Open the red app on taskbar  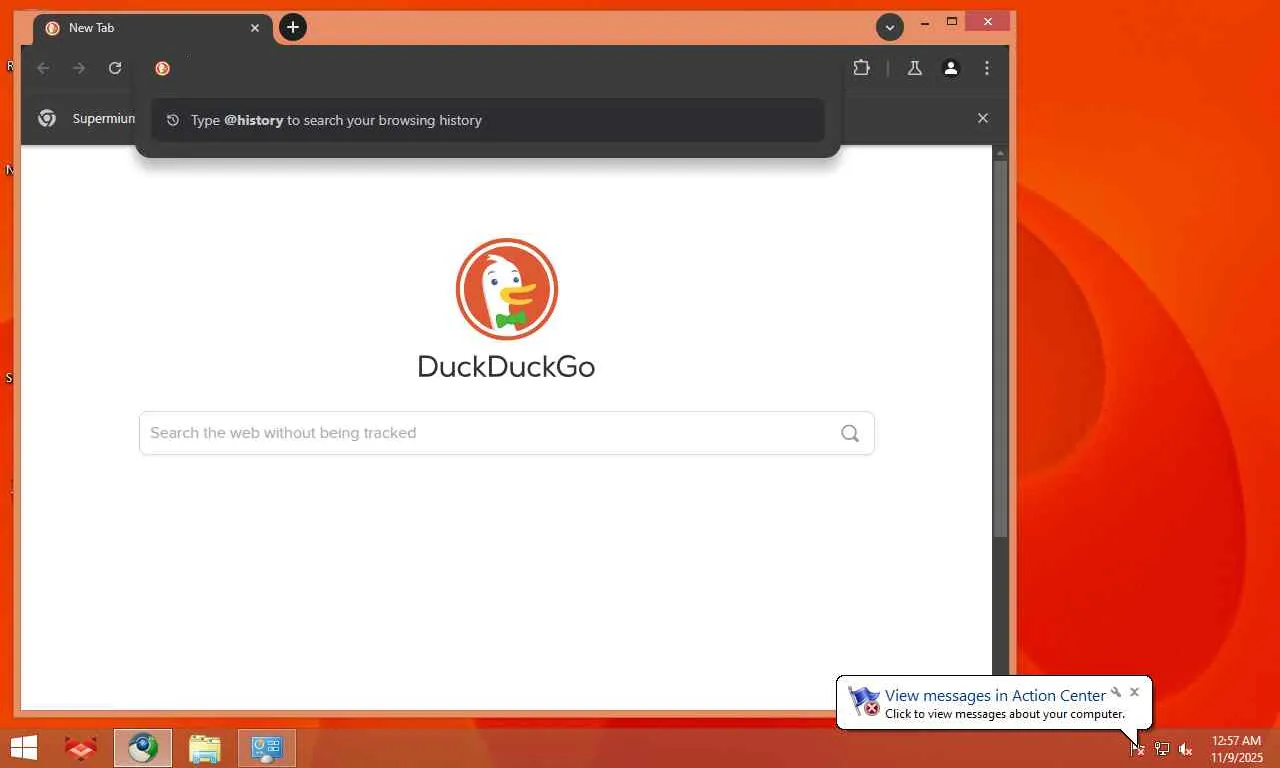pyautogui.click(x=80, y=748)
